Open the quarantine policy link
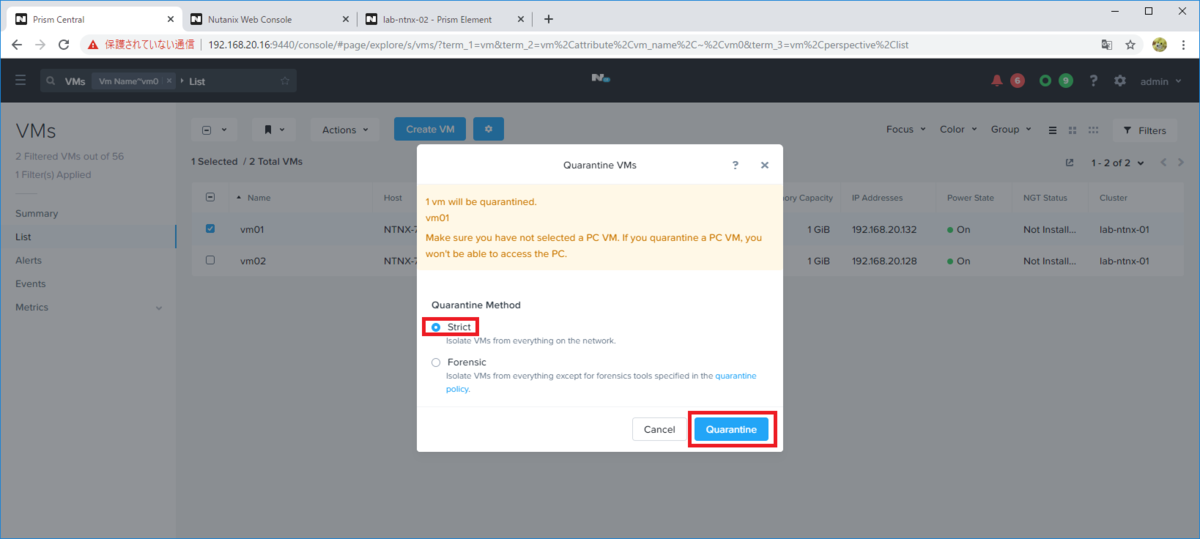 click(x=736, y=376)
